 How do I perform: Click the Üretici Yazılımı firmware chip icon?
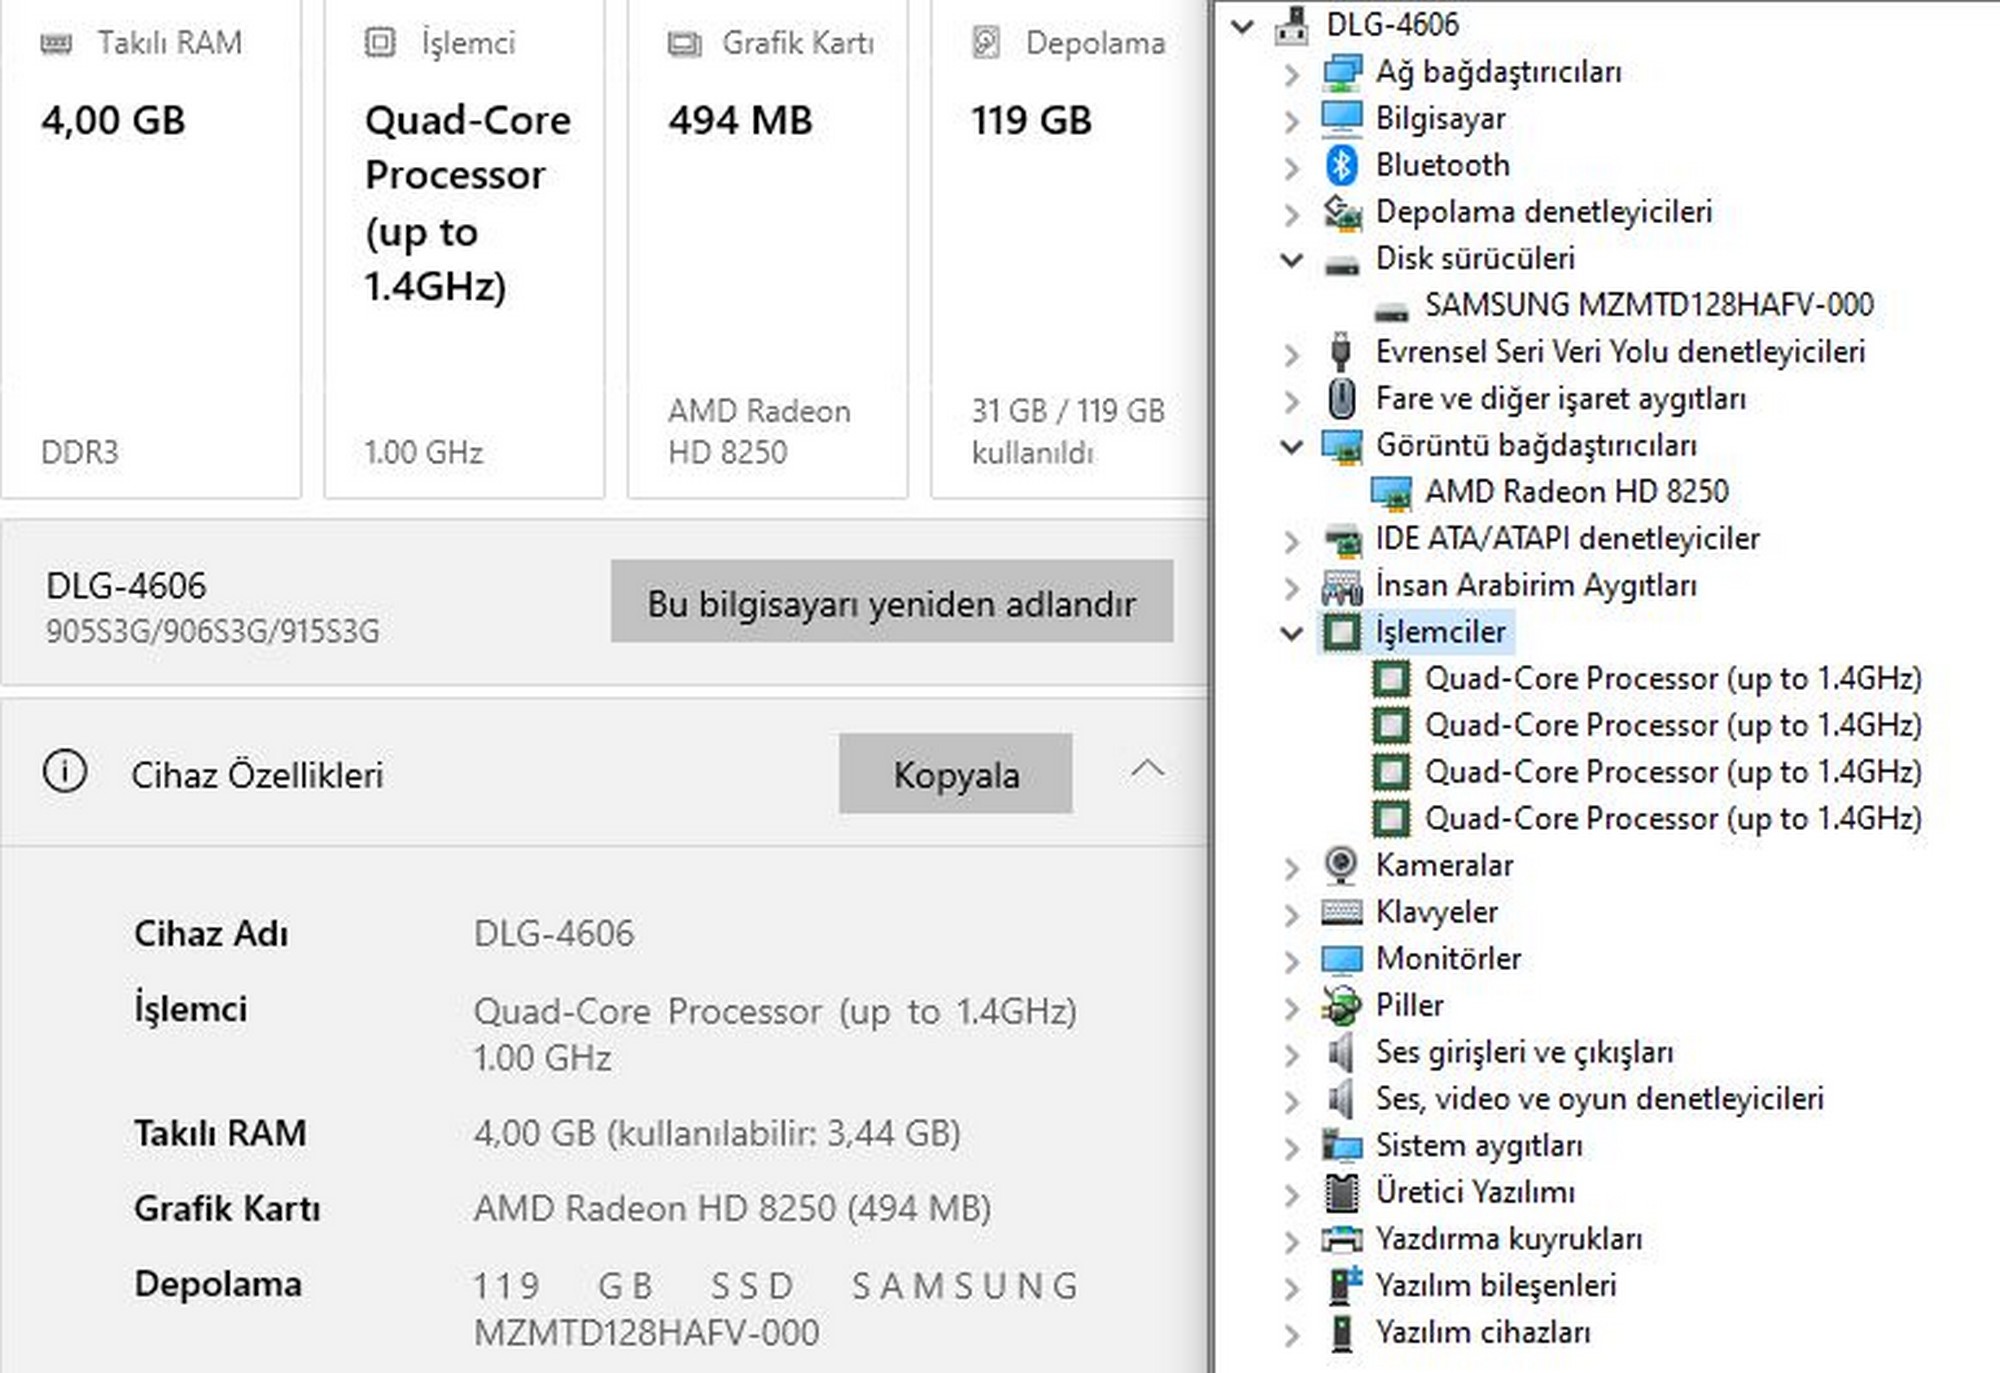1341,1192
